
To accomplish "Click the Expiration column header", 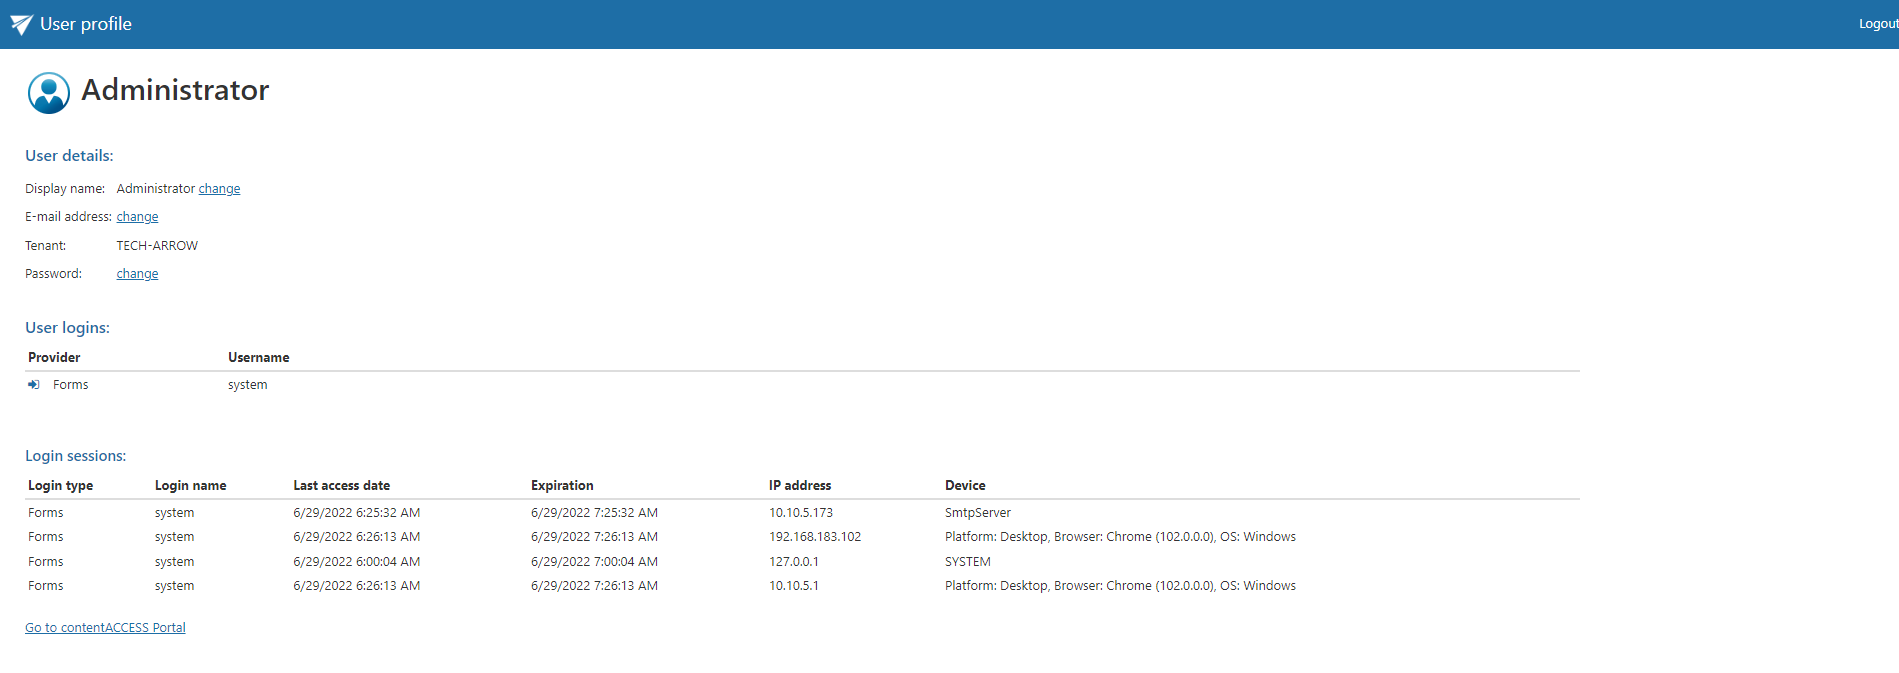I will click(562, 486).
